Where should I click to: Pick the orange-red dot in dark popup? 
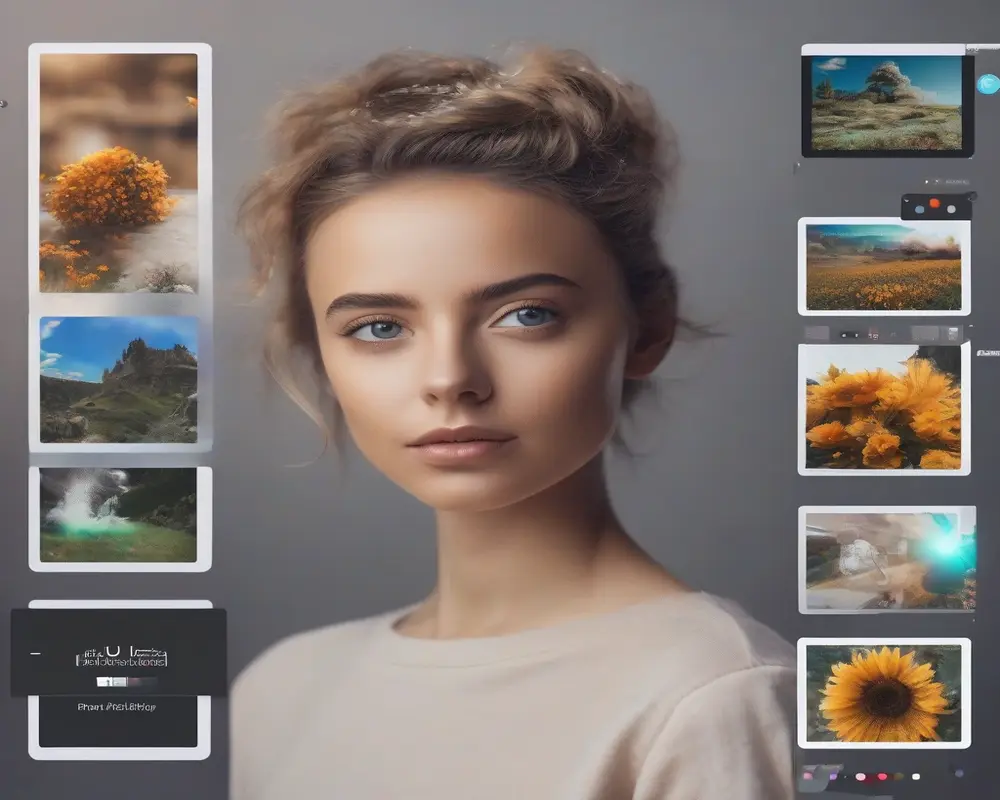934,204
